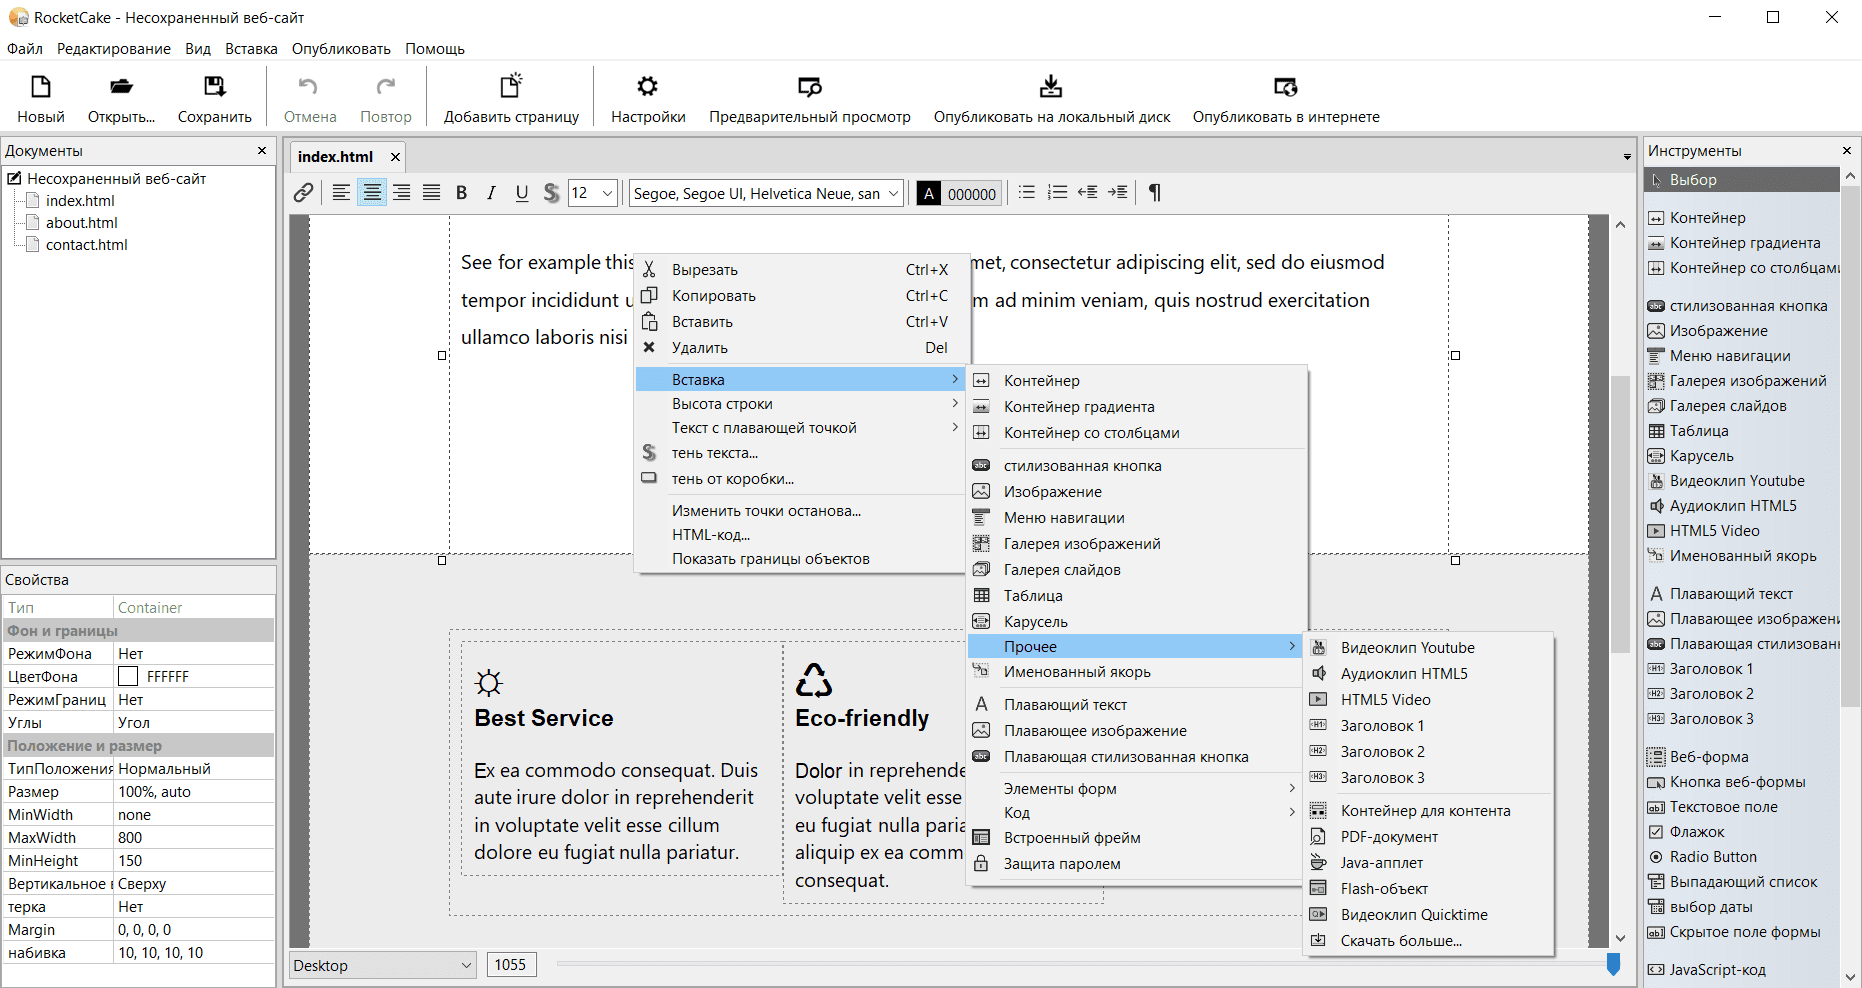Expand Текст с плавающей точкой submenu
Image resolution: width=1862 pixels, height=988 pixels.
[799, 428]
